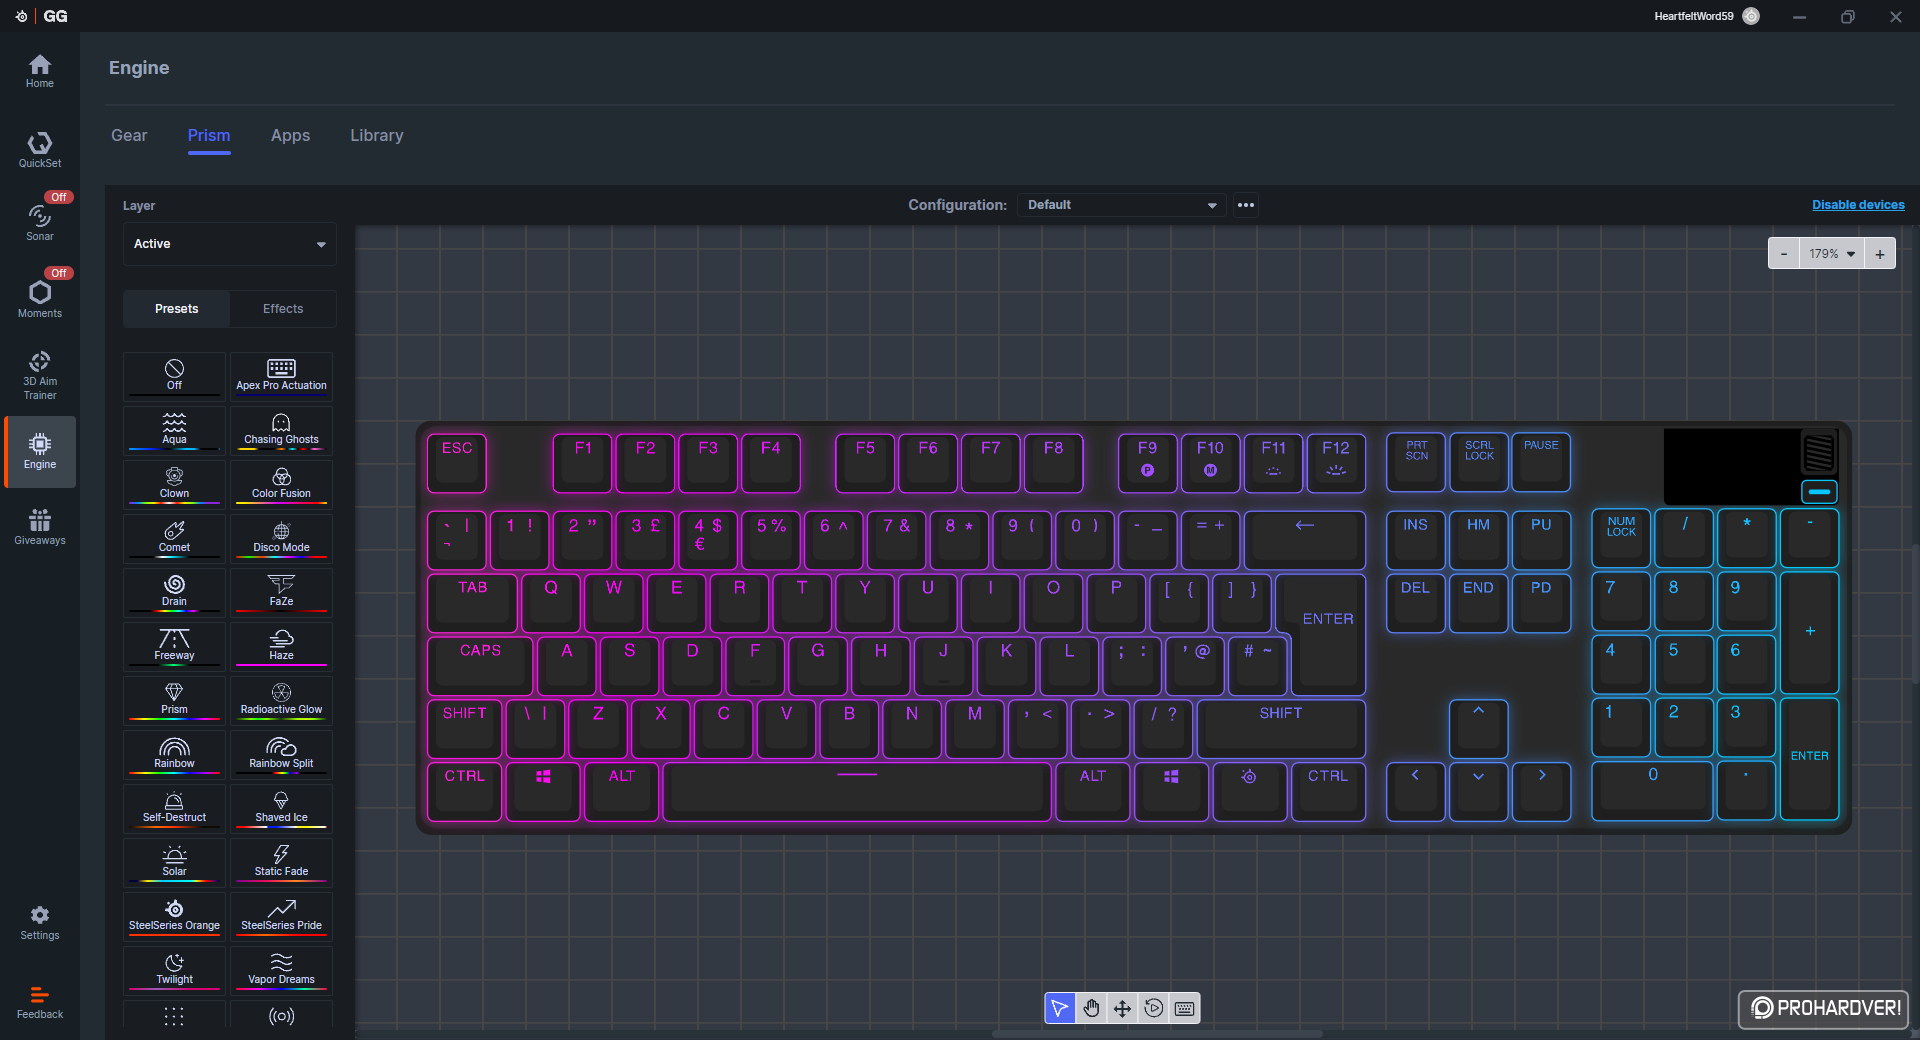Viewport: 1920px width, 1040px height.
Task: Open Settings in the sidebar
Action: [40, 922]
